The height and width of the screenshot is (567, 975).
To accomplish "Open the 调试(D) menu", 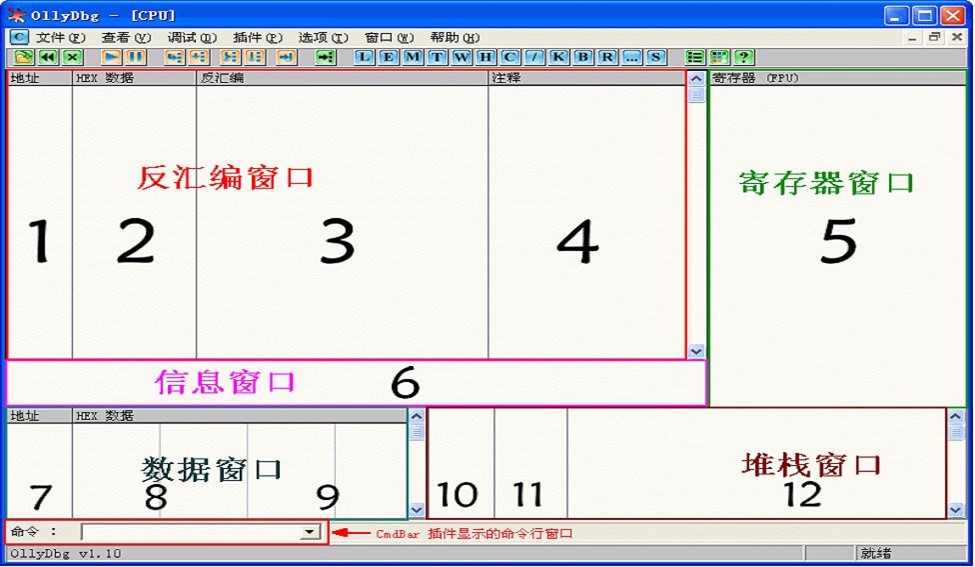I will [192, 38].
